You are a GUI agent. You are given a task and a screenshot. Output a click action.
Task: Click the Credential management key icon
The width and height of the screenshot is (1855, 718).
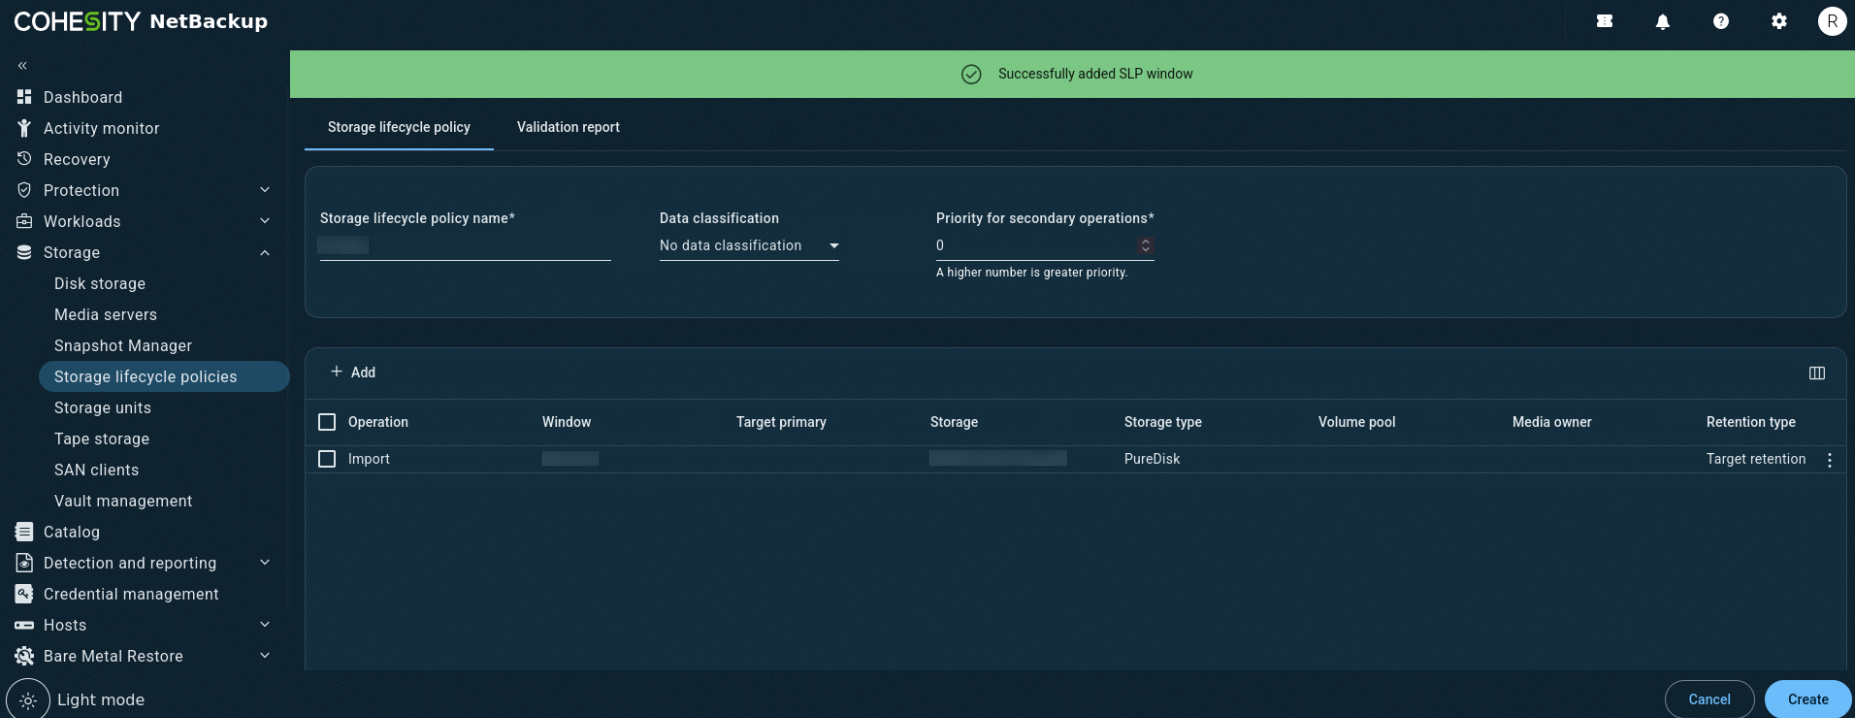pos(24,594)
